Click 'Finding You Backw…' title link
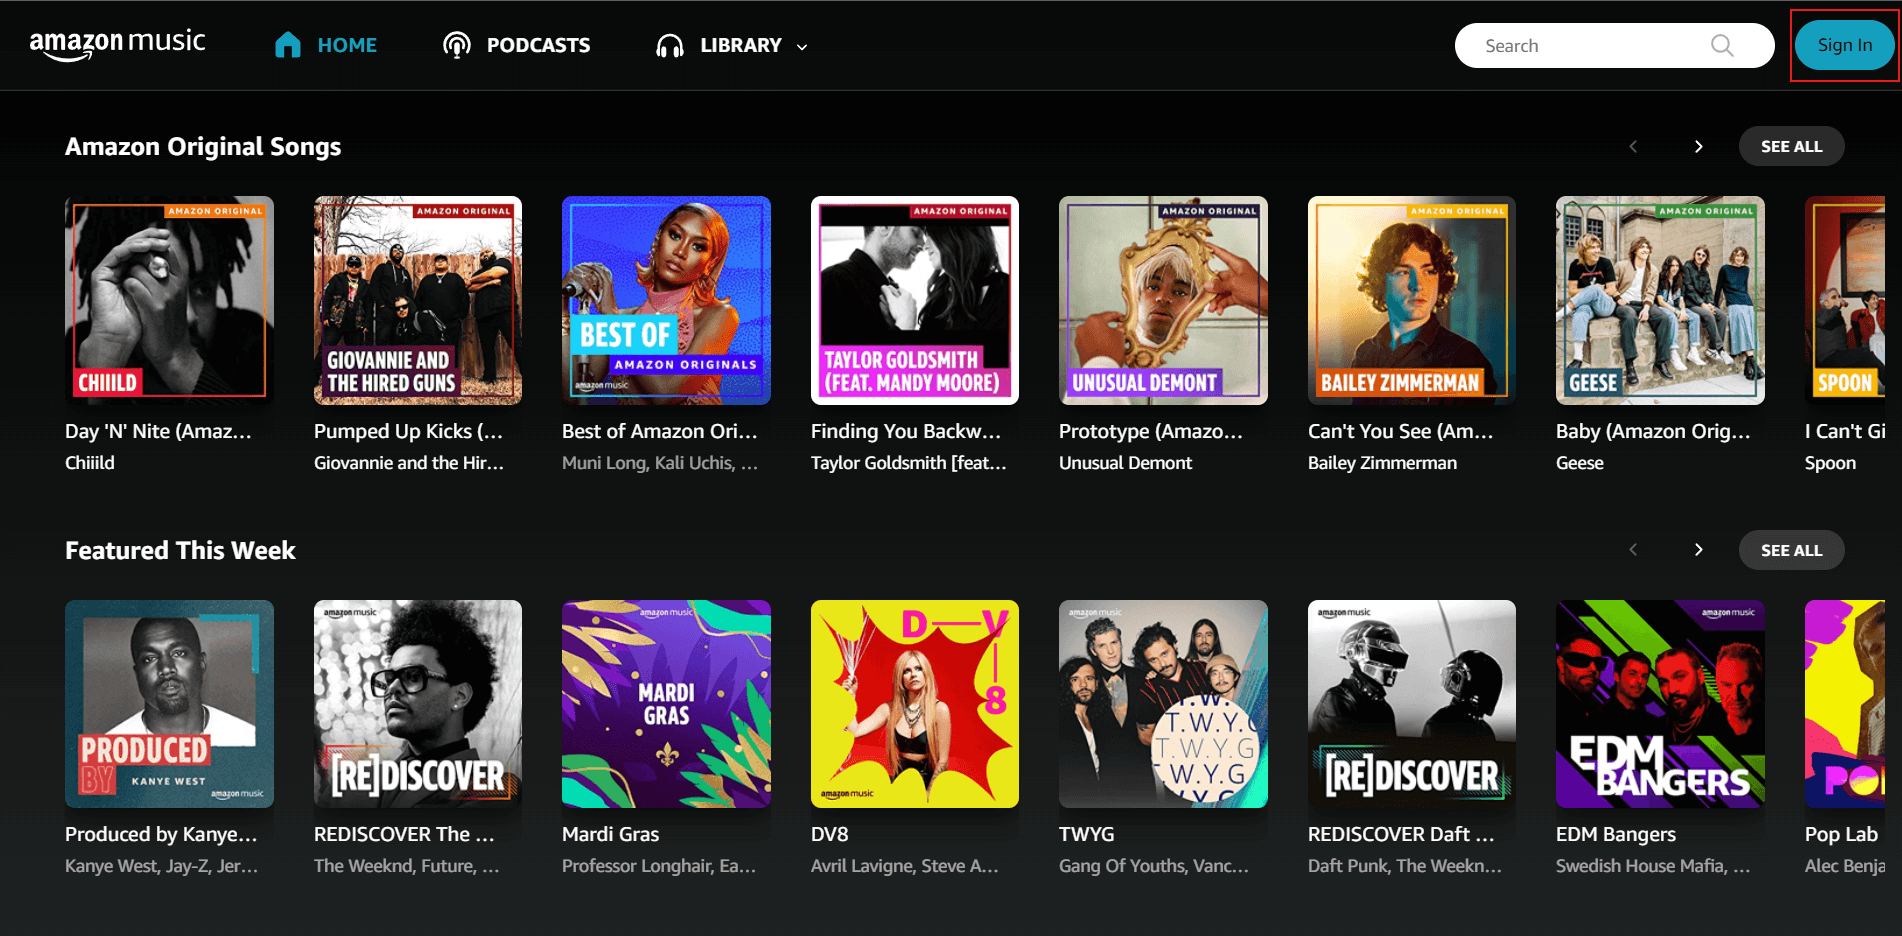The width and height of the screenshot is (1902, 936). (906, 431)
